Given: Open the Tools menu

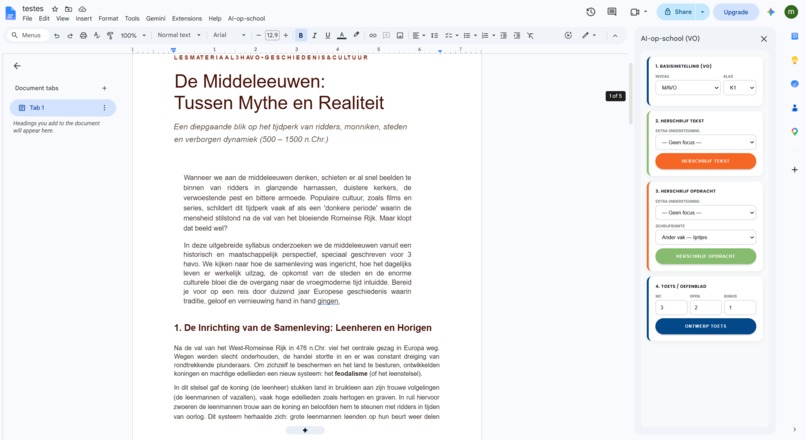Looking at the screenshot, I should click(132, 19).
